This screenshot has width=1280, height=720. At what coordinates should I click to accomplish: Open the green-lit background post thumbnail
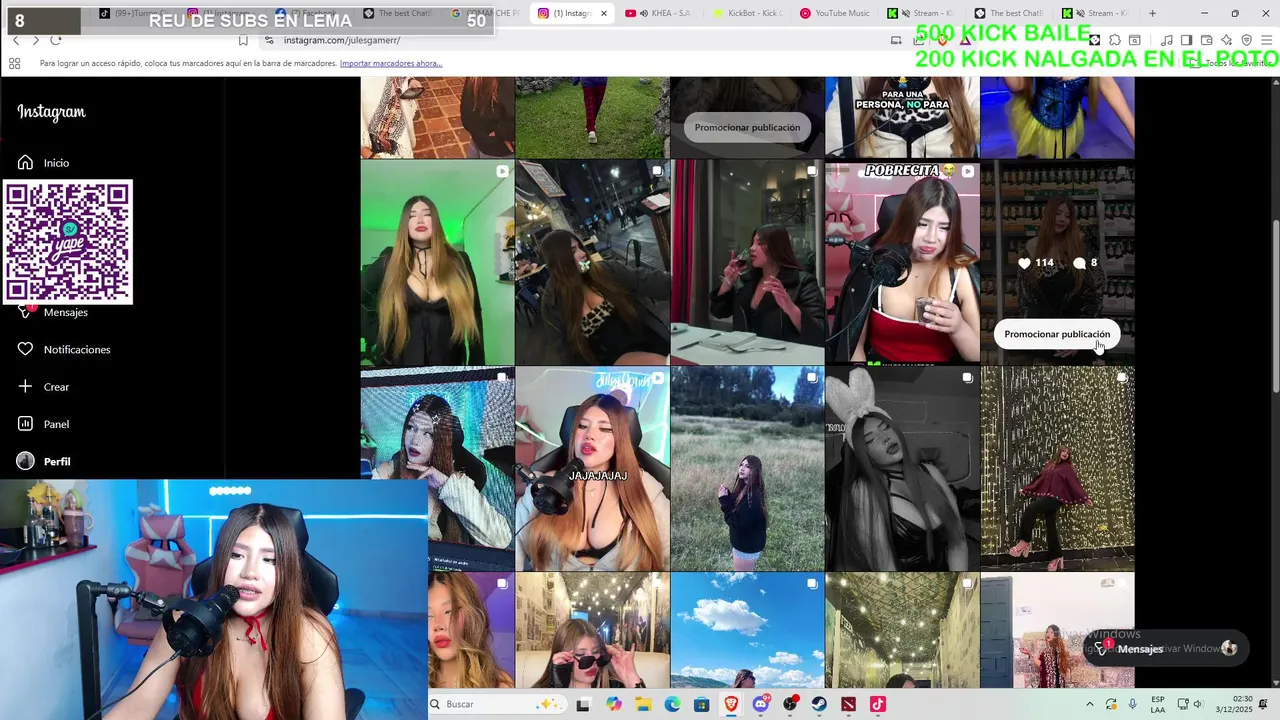(x=437, y=263)
